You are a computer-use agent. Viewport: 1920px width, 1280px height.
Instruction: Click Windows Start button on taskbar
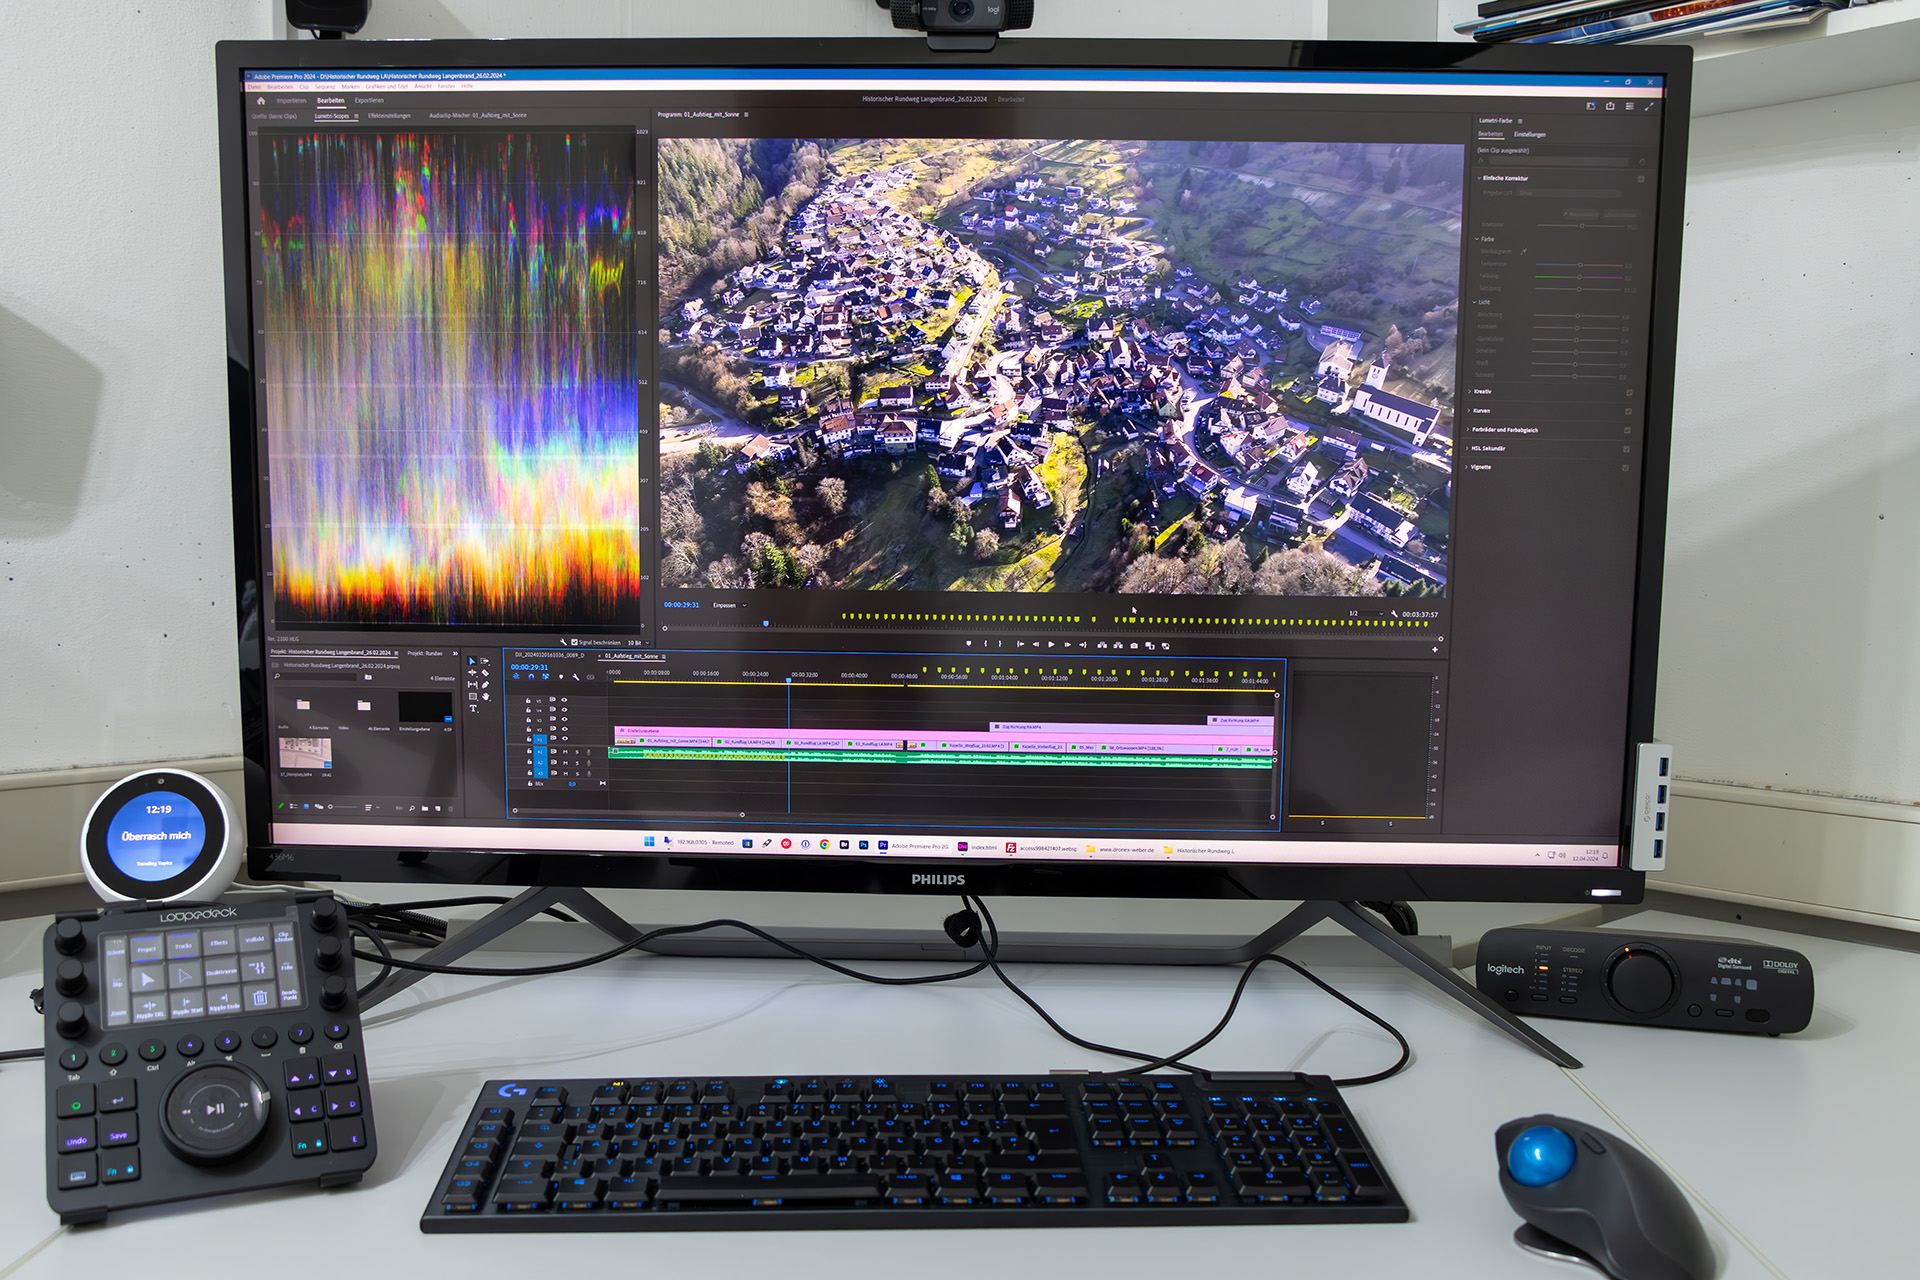(x=649, y=842)
